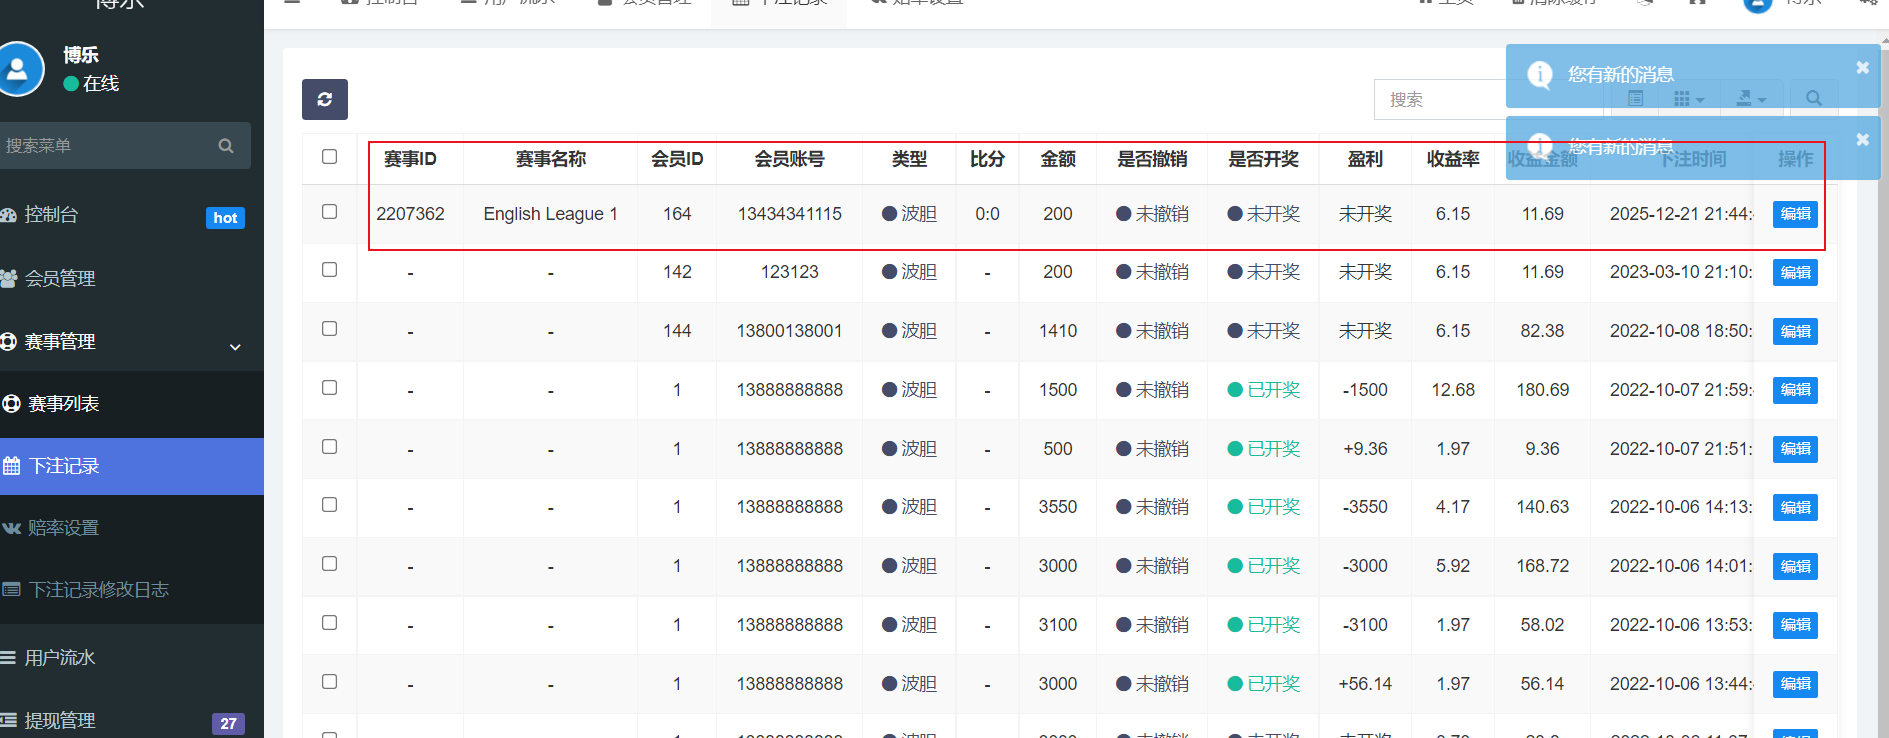Focus the 搜索菜单 sidebar search field
Image resolution: width=1889 pixels, height=738 pixels.
[105, 146]
